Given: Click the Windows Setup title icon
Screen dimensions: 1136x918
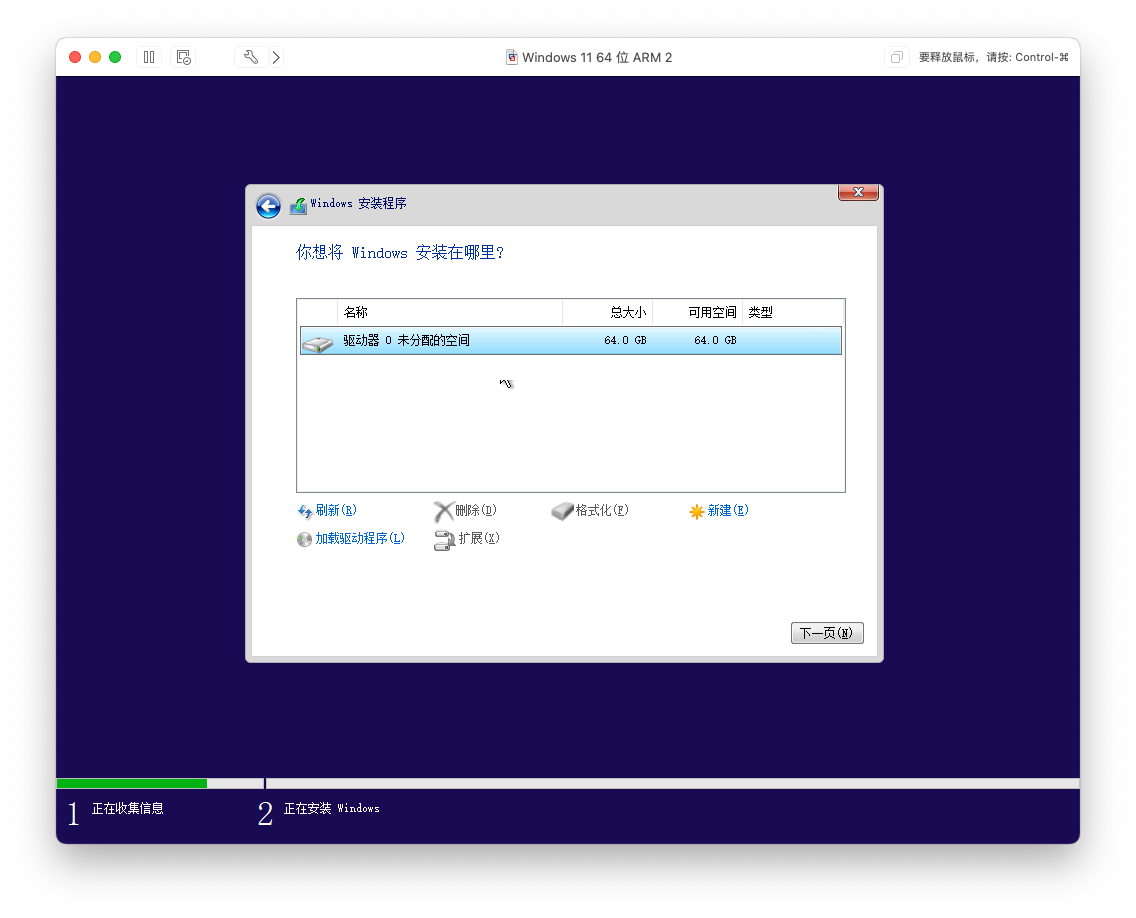Looking at the screenshot, I should 298,206.
